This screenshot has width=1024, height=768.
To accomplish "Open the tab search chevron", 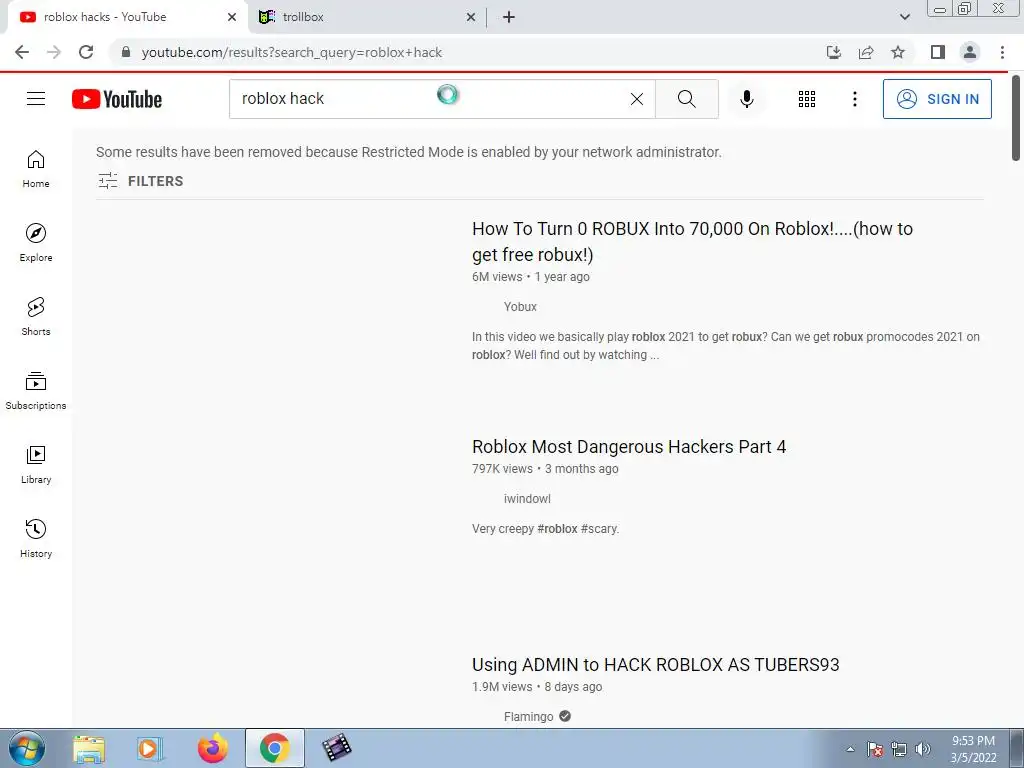I will [x=904, y=17].
